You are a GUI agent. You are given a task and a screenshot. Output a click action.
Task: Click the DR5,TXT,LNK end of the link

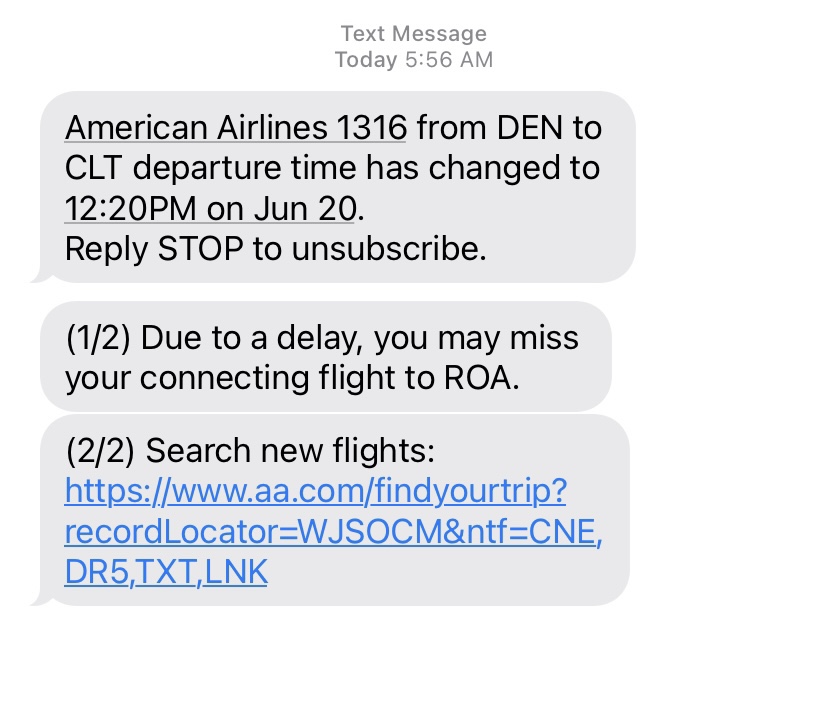(166, 571)
